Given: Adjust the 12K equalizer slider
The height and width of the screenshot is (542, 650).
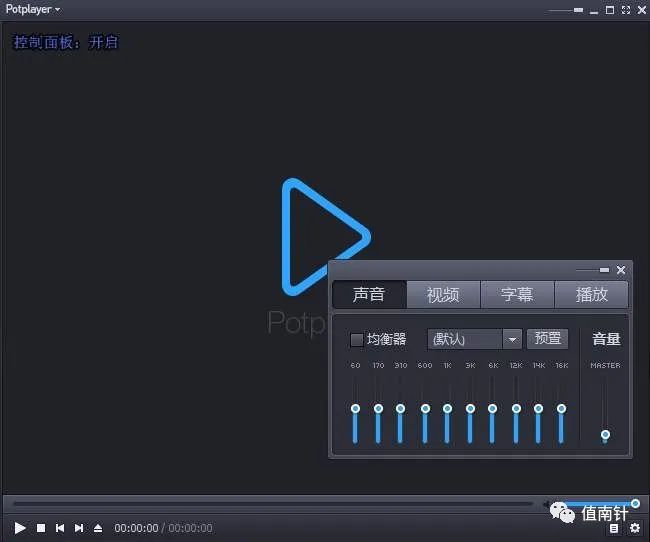Looking at the screenshot, I should click(x=516, y=409).
